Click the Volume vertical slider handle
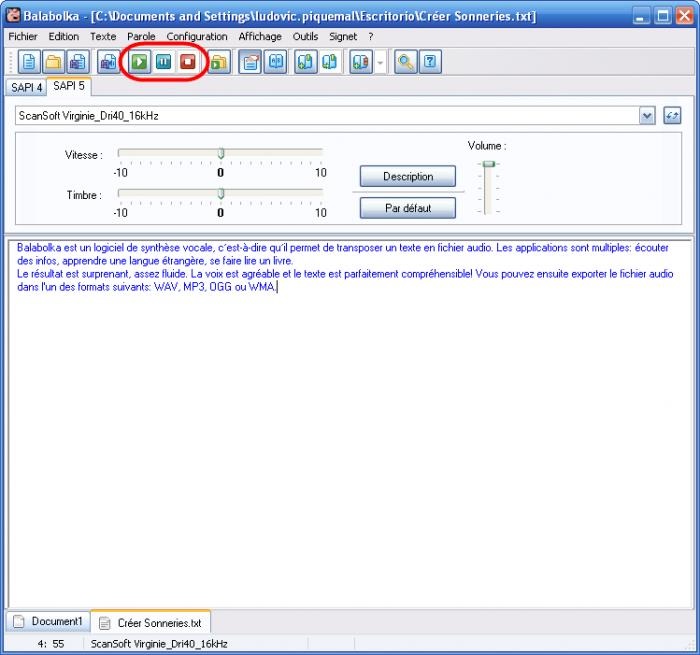 point(489,164)
